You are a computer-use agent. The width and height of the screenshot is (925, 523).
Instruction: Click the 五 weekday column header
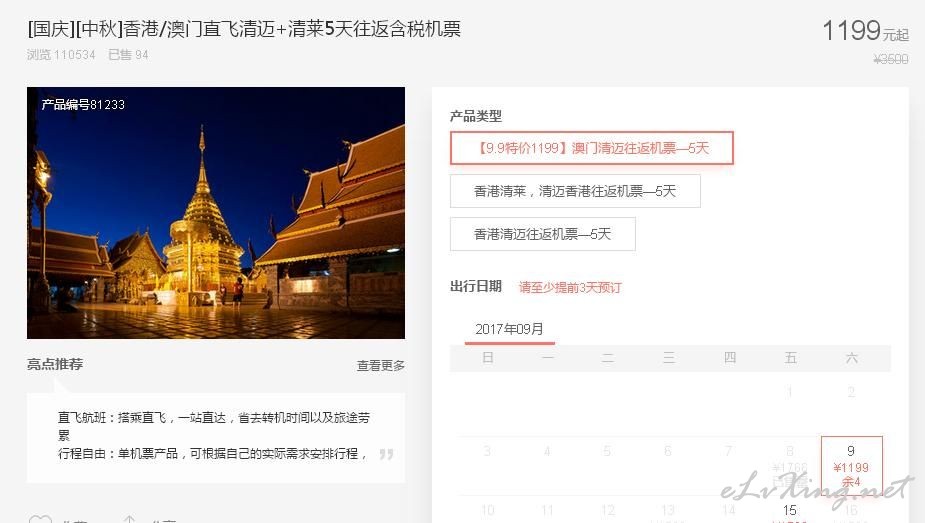point(790,358)
